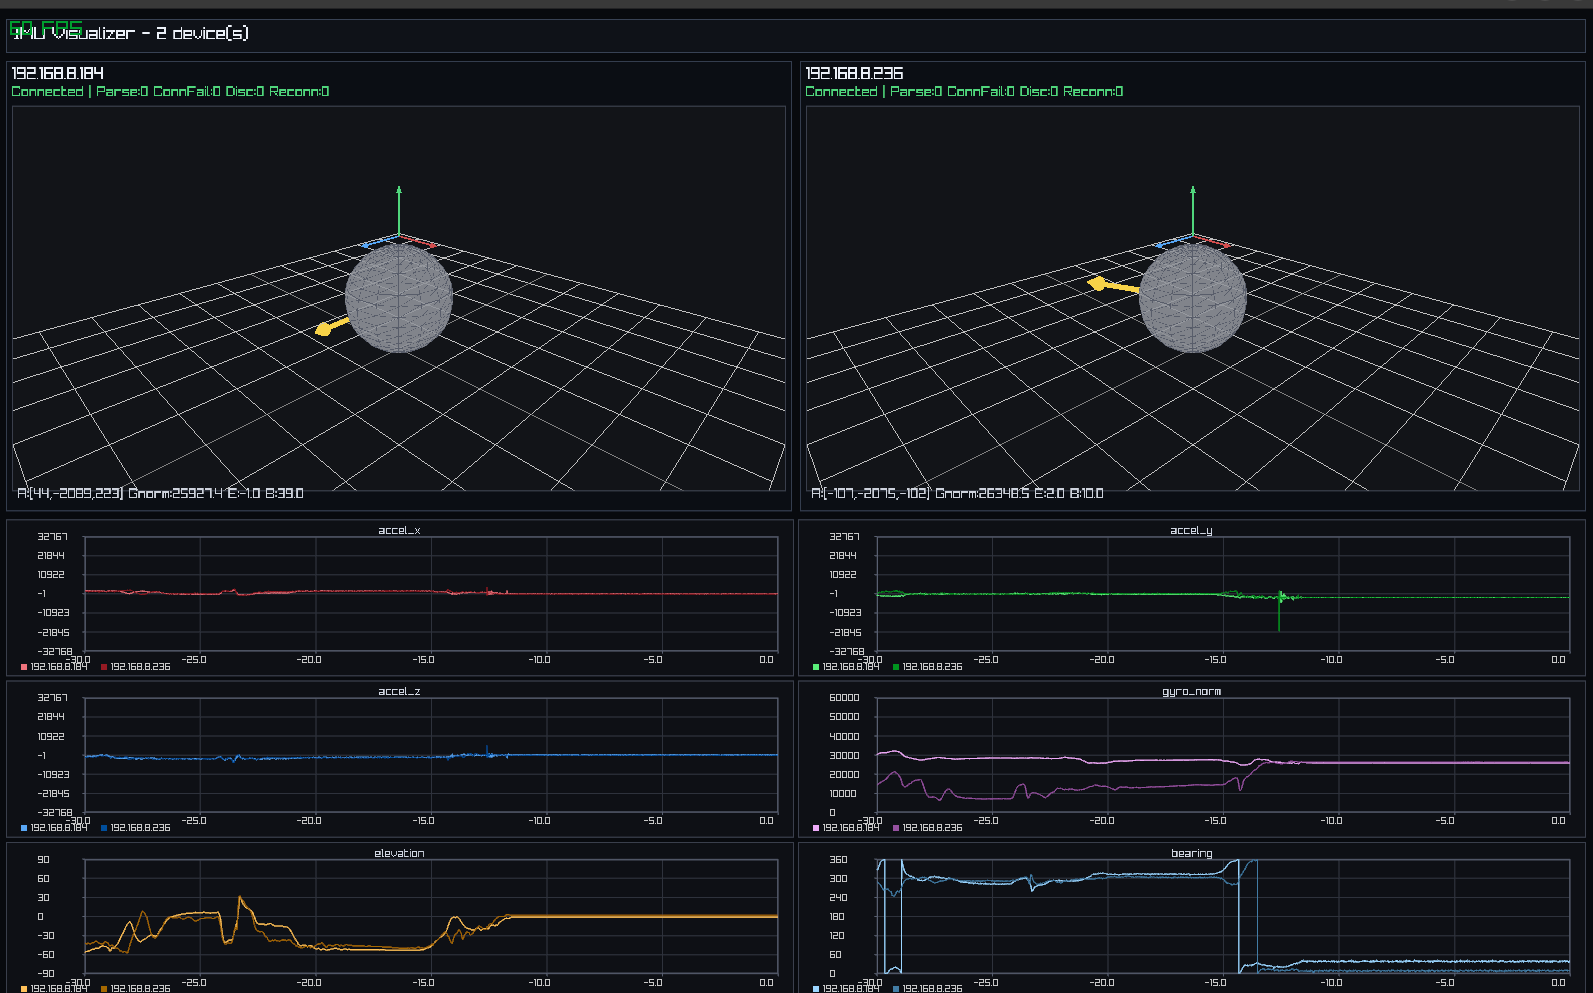Click the 192.168.8.236 device address header
This screenshot has width=1593, height=993.
854,73
